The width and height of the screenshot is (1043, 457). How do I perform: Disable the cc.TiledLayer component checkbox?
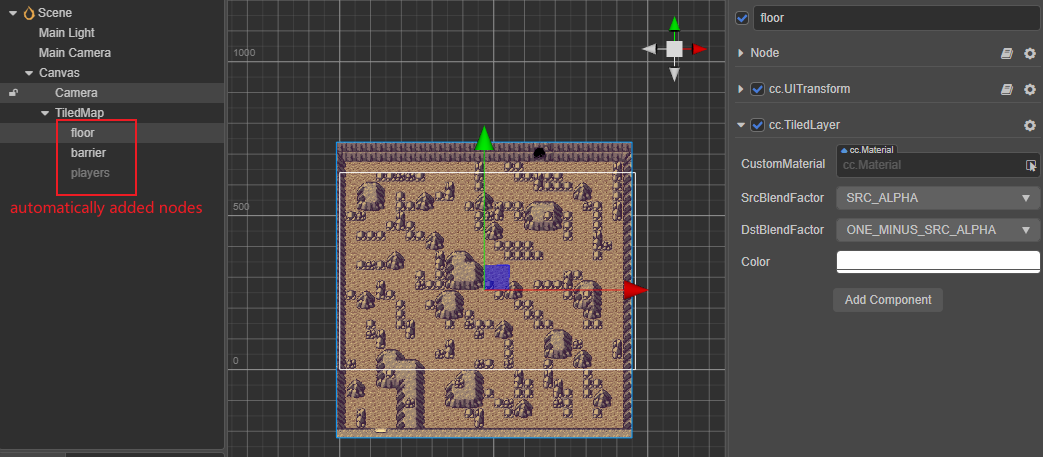click(757, 125)
